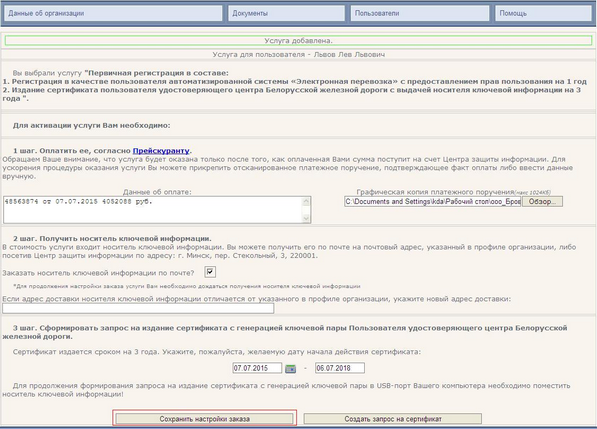Click the payment order file path field
This screenshot has height=429, width=597.
pyautogui.click(x=433, y=201)
